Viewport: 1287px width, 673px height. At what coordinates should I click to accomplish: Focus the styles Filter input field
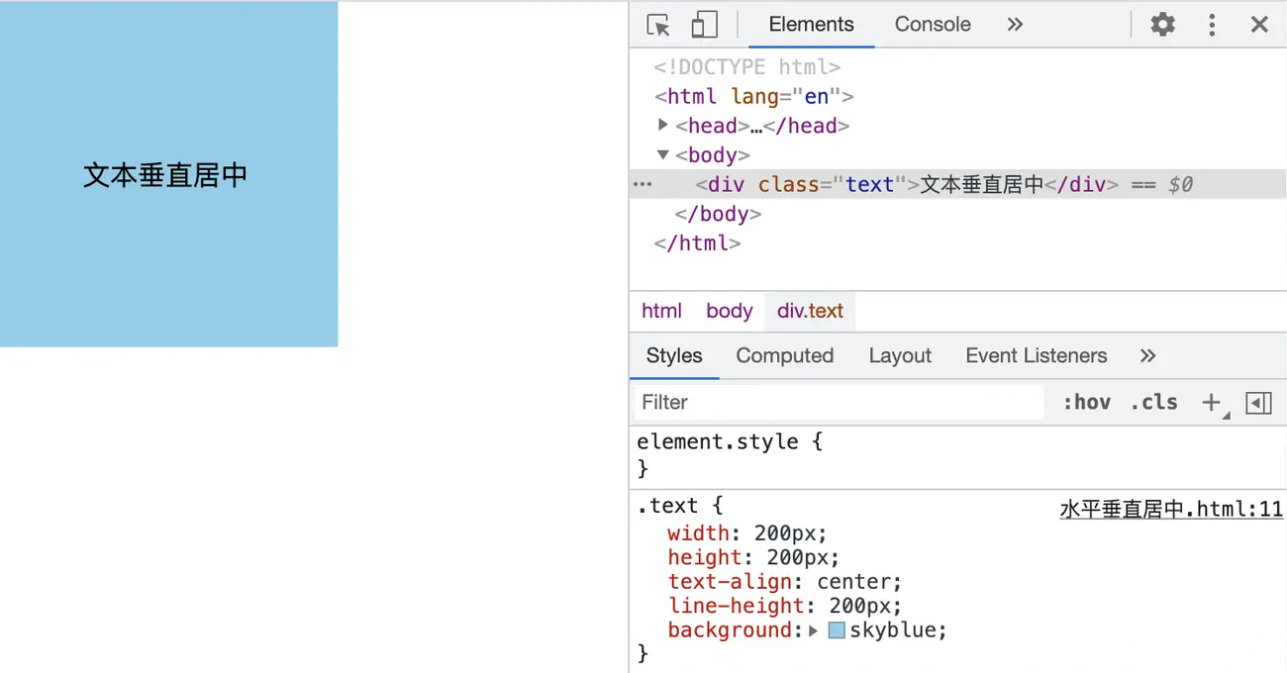click(840, 403)
